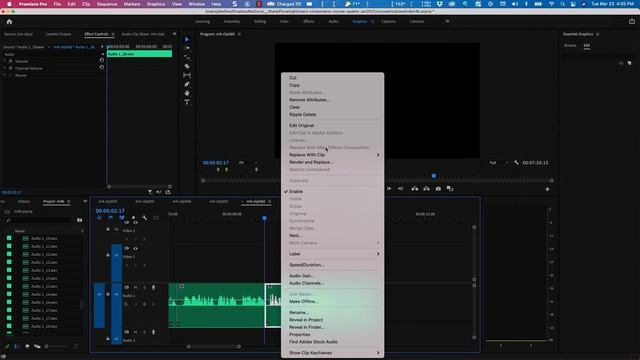The width and height of the screenshot is (640, 360).
Task: Click the Extract button in Program monitor
Action: point(427,189)
